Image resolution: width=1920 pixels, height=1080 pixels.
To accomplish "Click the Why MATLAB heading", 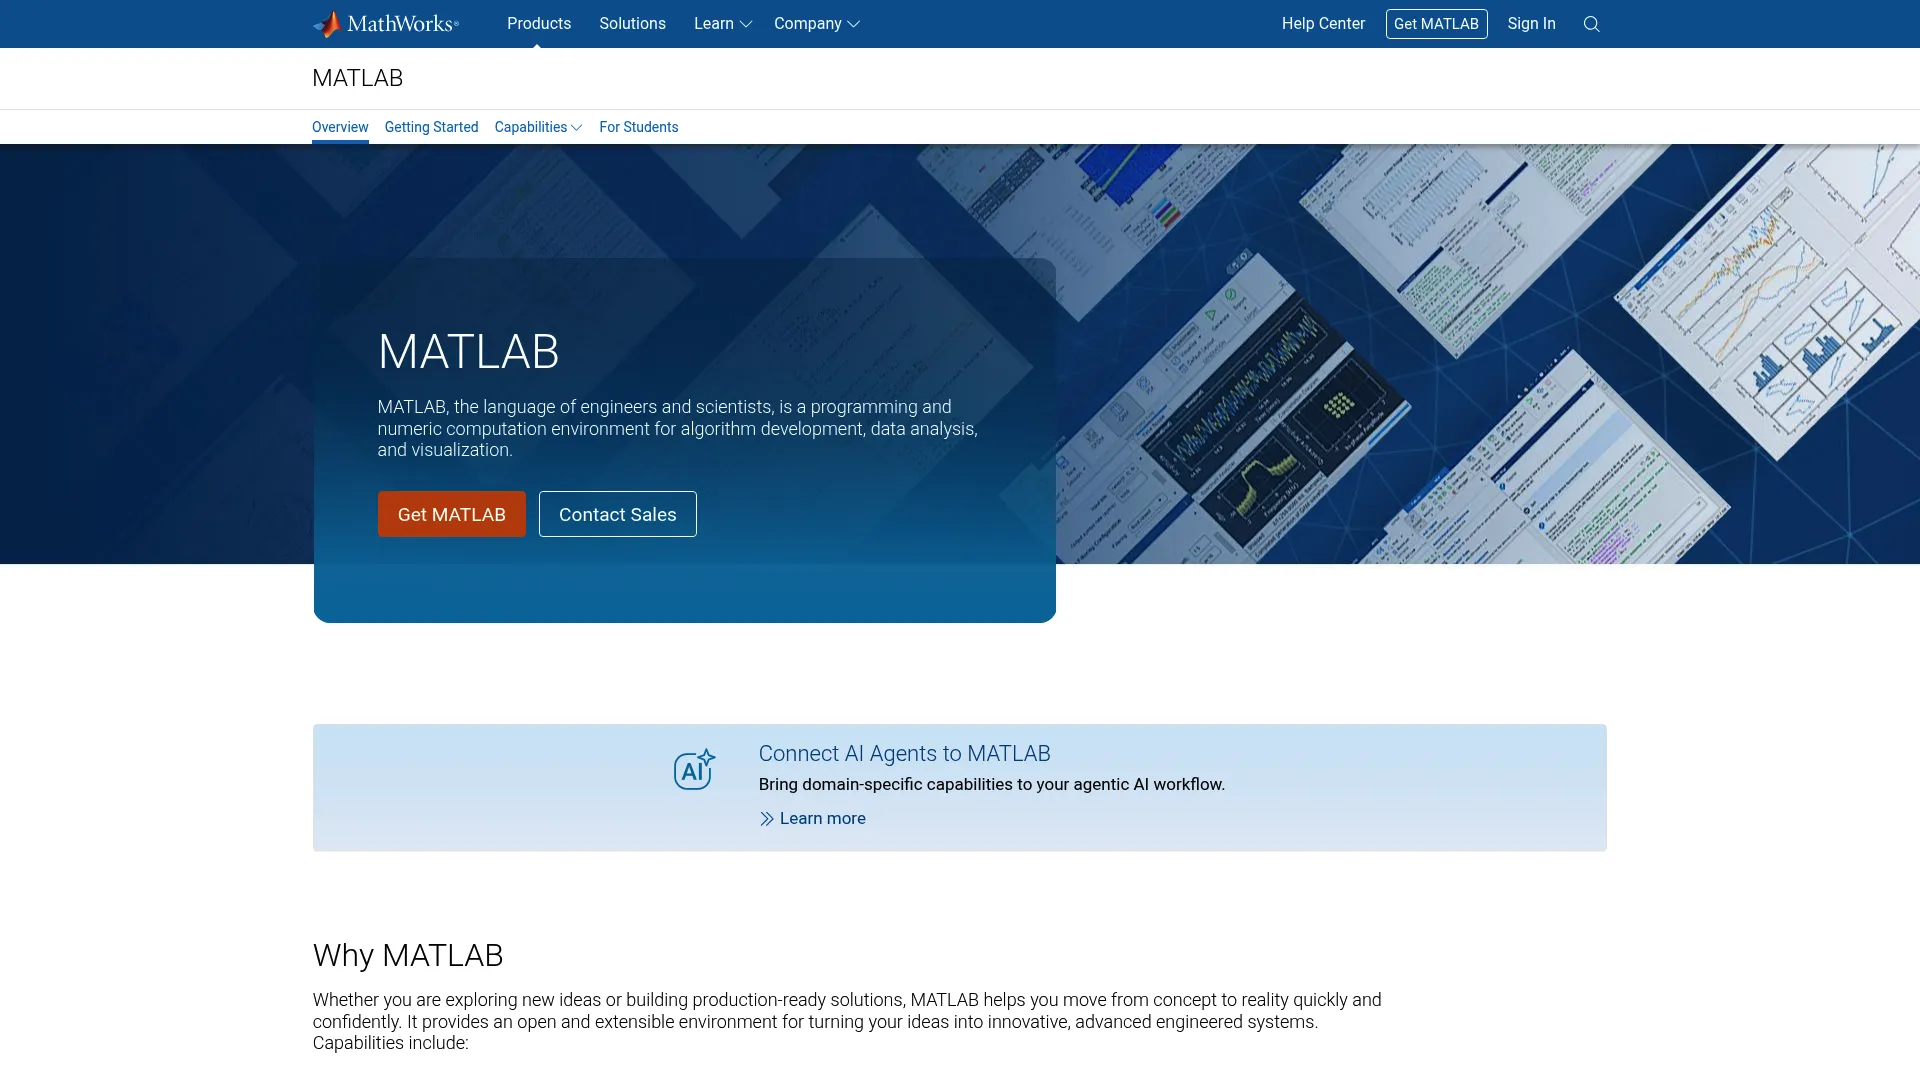I will point(408,956).
